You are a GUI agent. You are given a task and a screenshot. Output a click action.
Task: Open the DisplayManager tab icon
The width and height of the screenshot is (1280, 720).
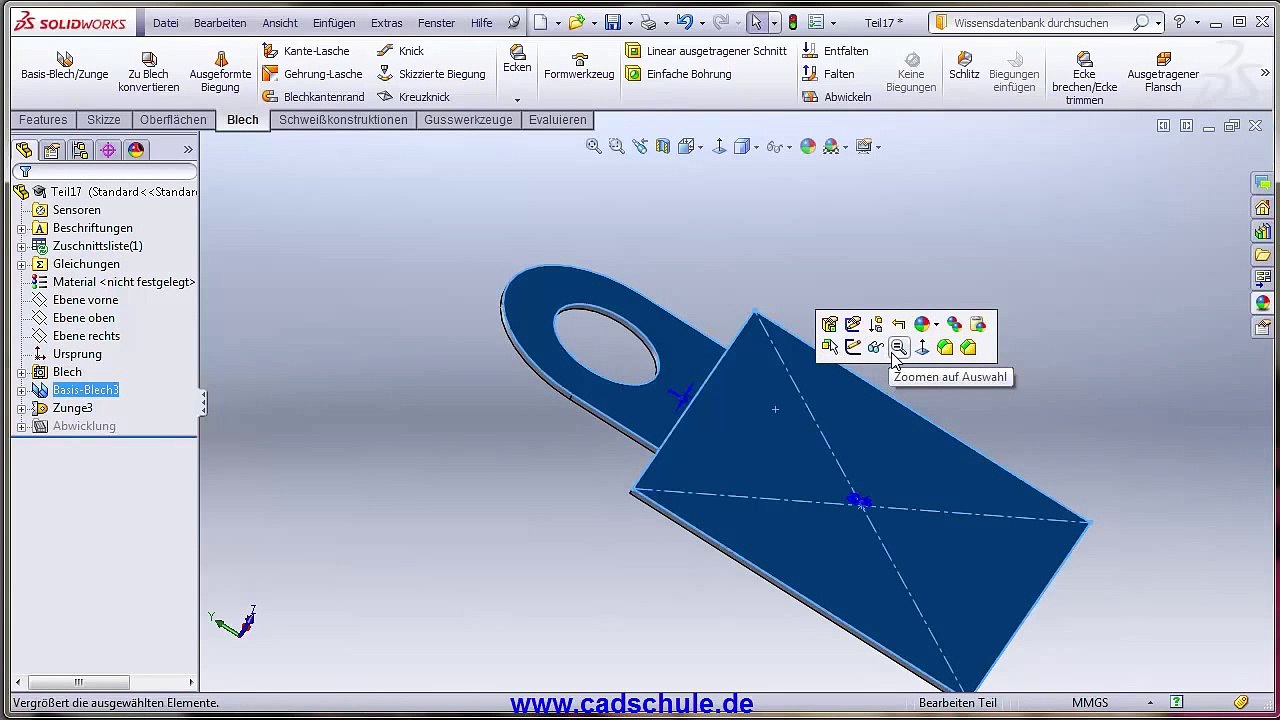click(x=136, y=150)
